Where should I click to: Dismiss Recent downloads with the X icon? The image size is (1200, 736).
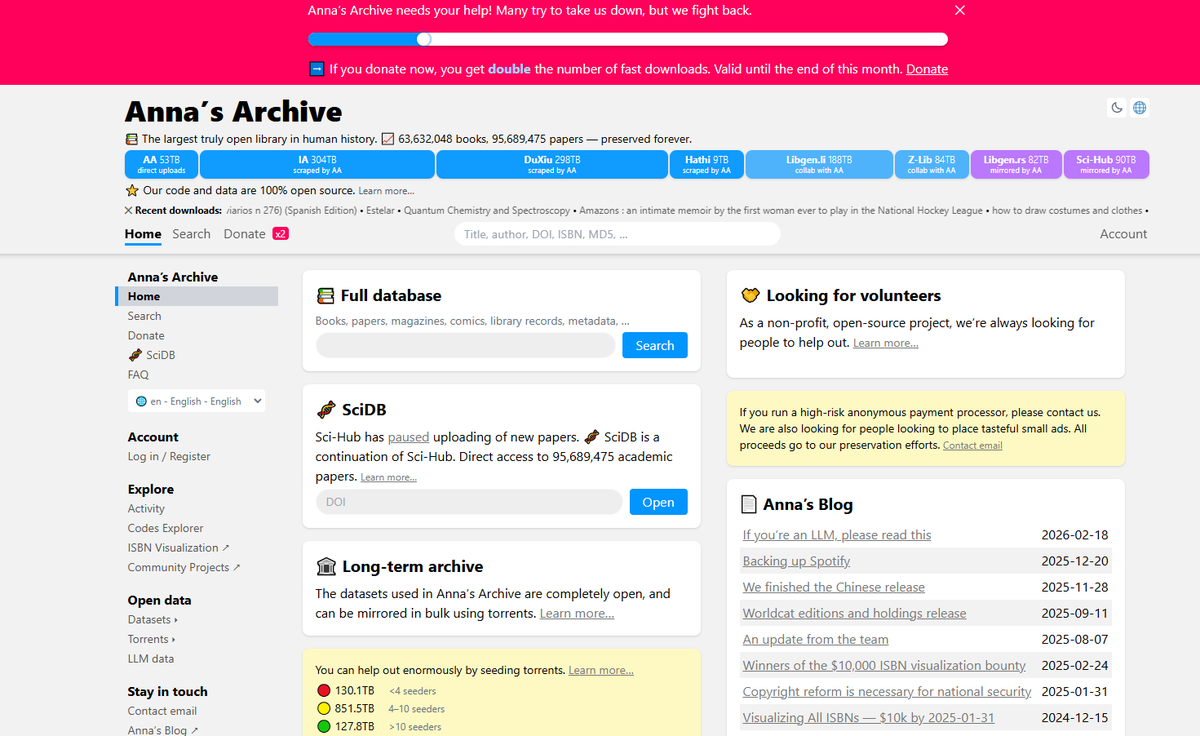coord(128,211)
